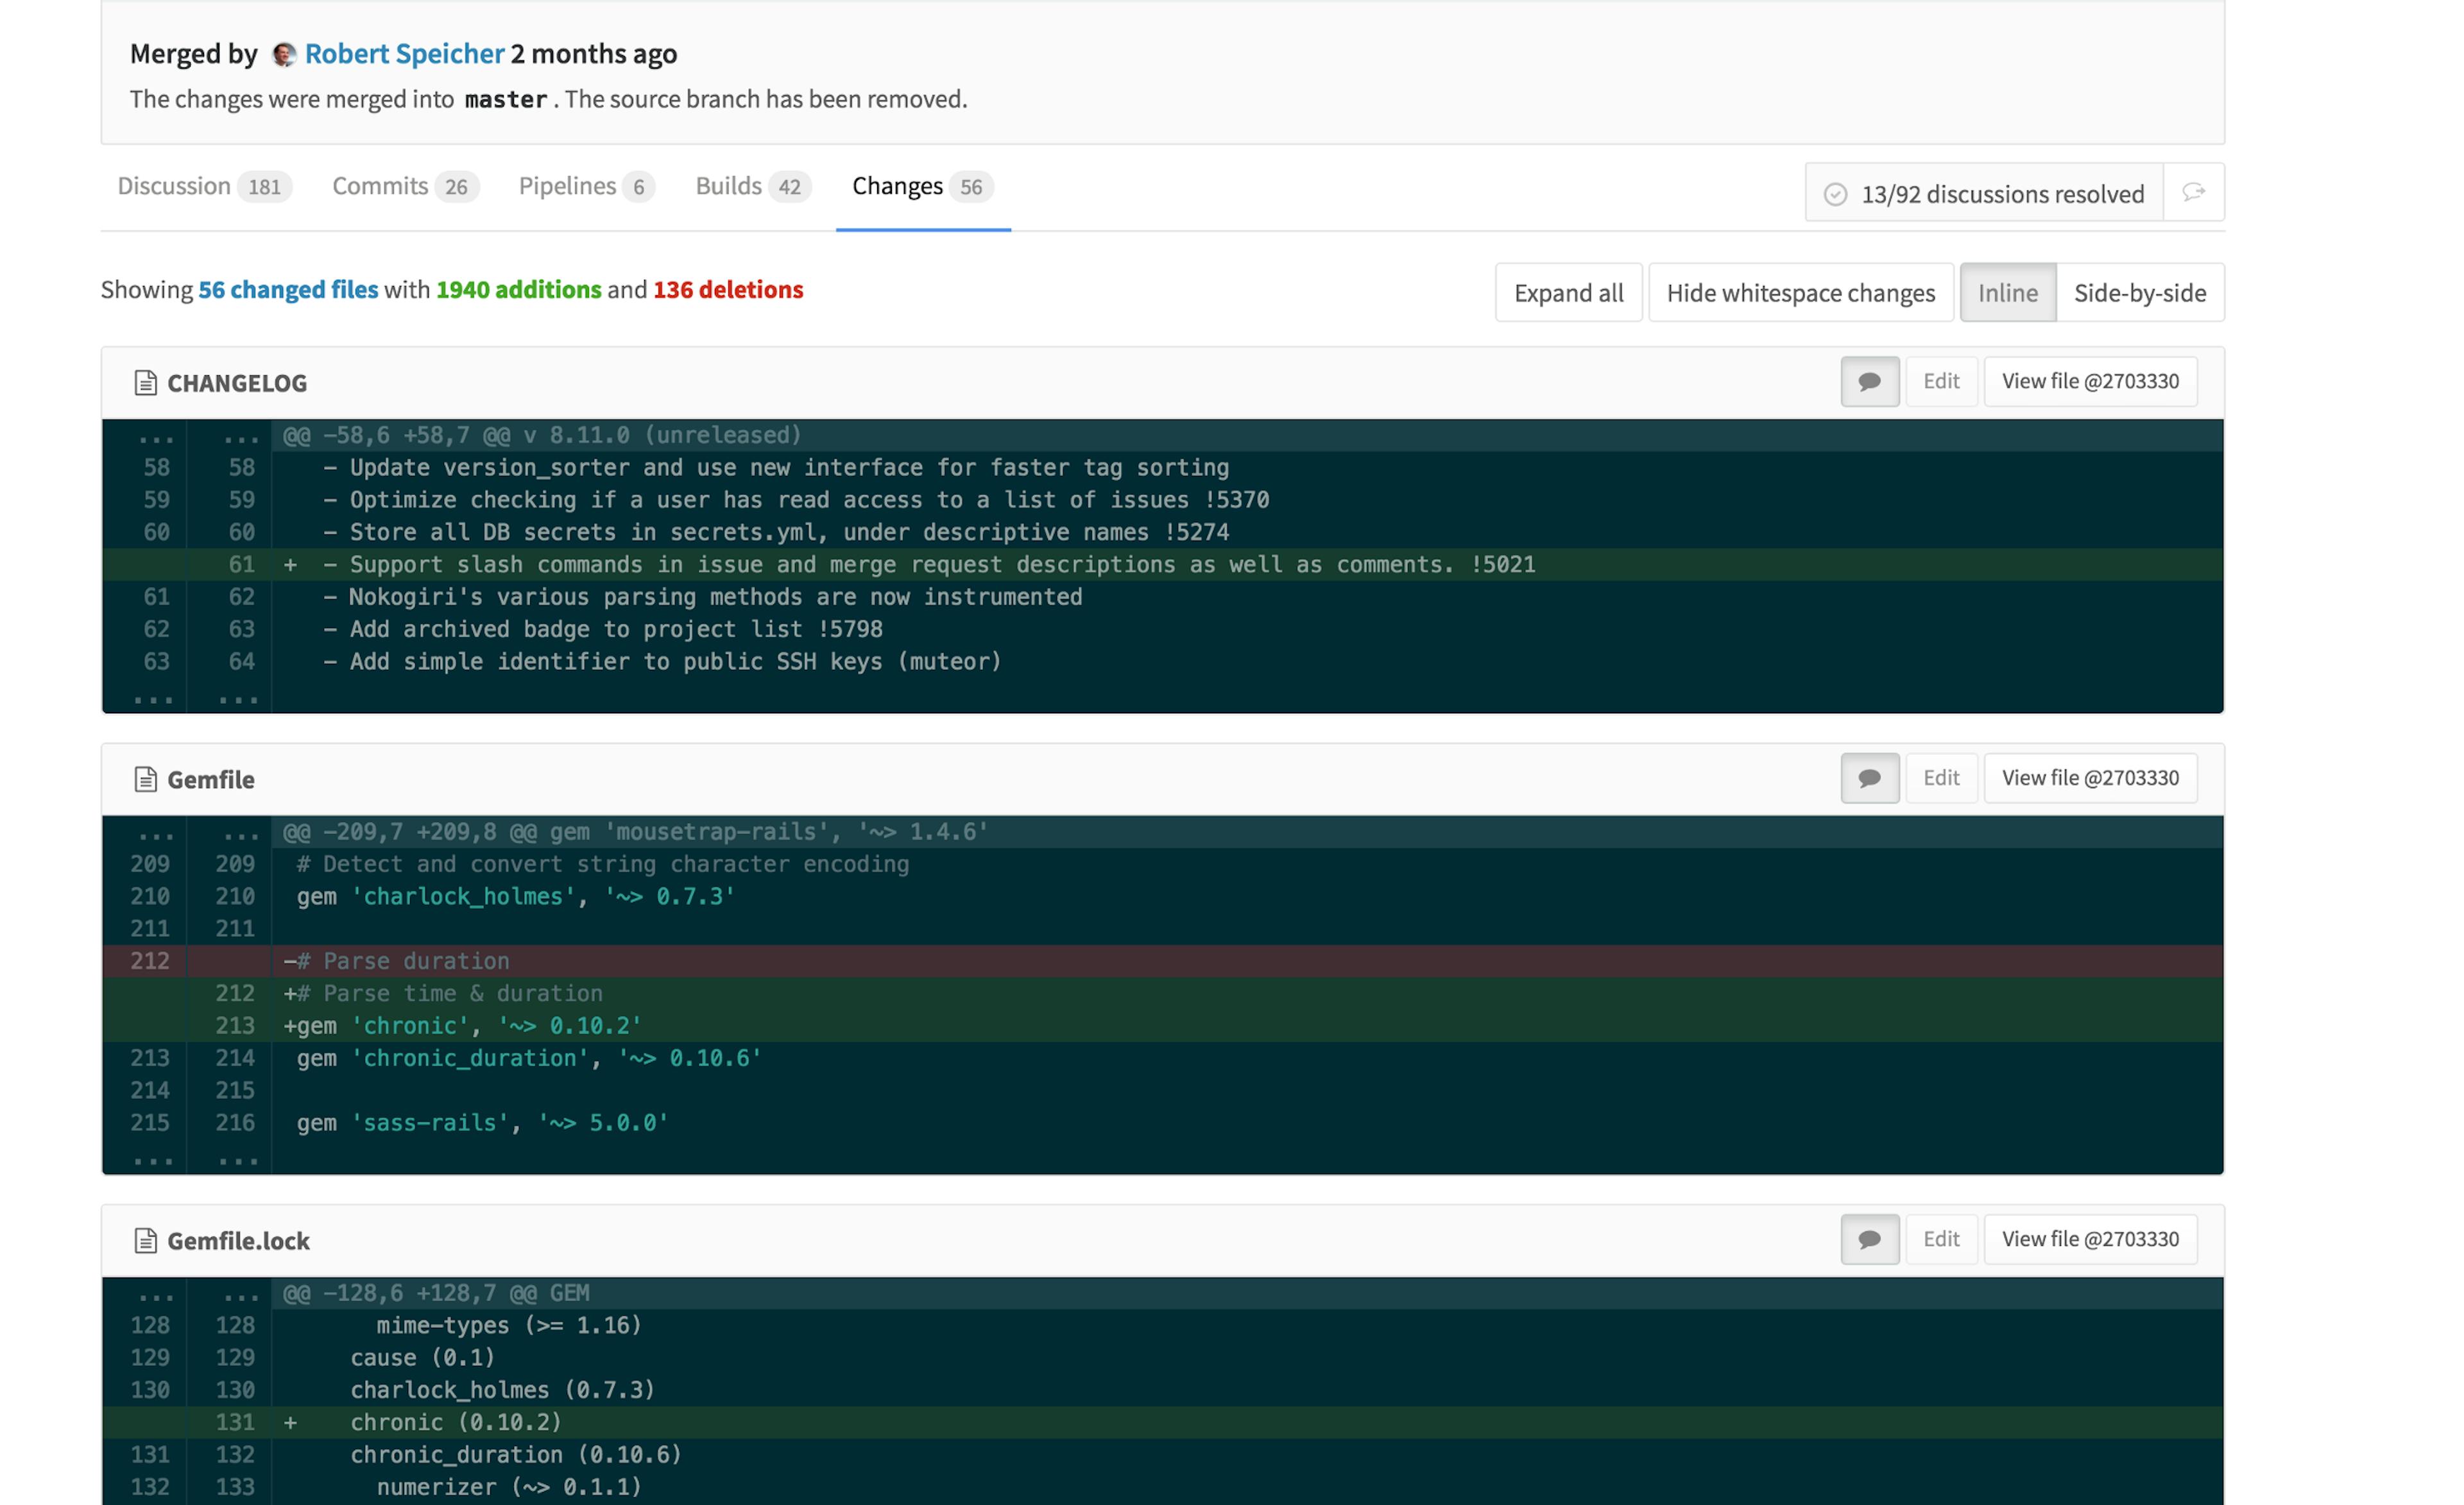The width and height of the screenshot is (2464, 1505).
Task: Toggle comments on Gemfile.lock diff
Action: tap(1869, 1239)
